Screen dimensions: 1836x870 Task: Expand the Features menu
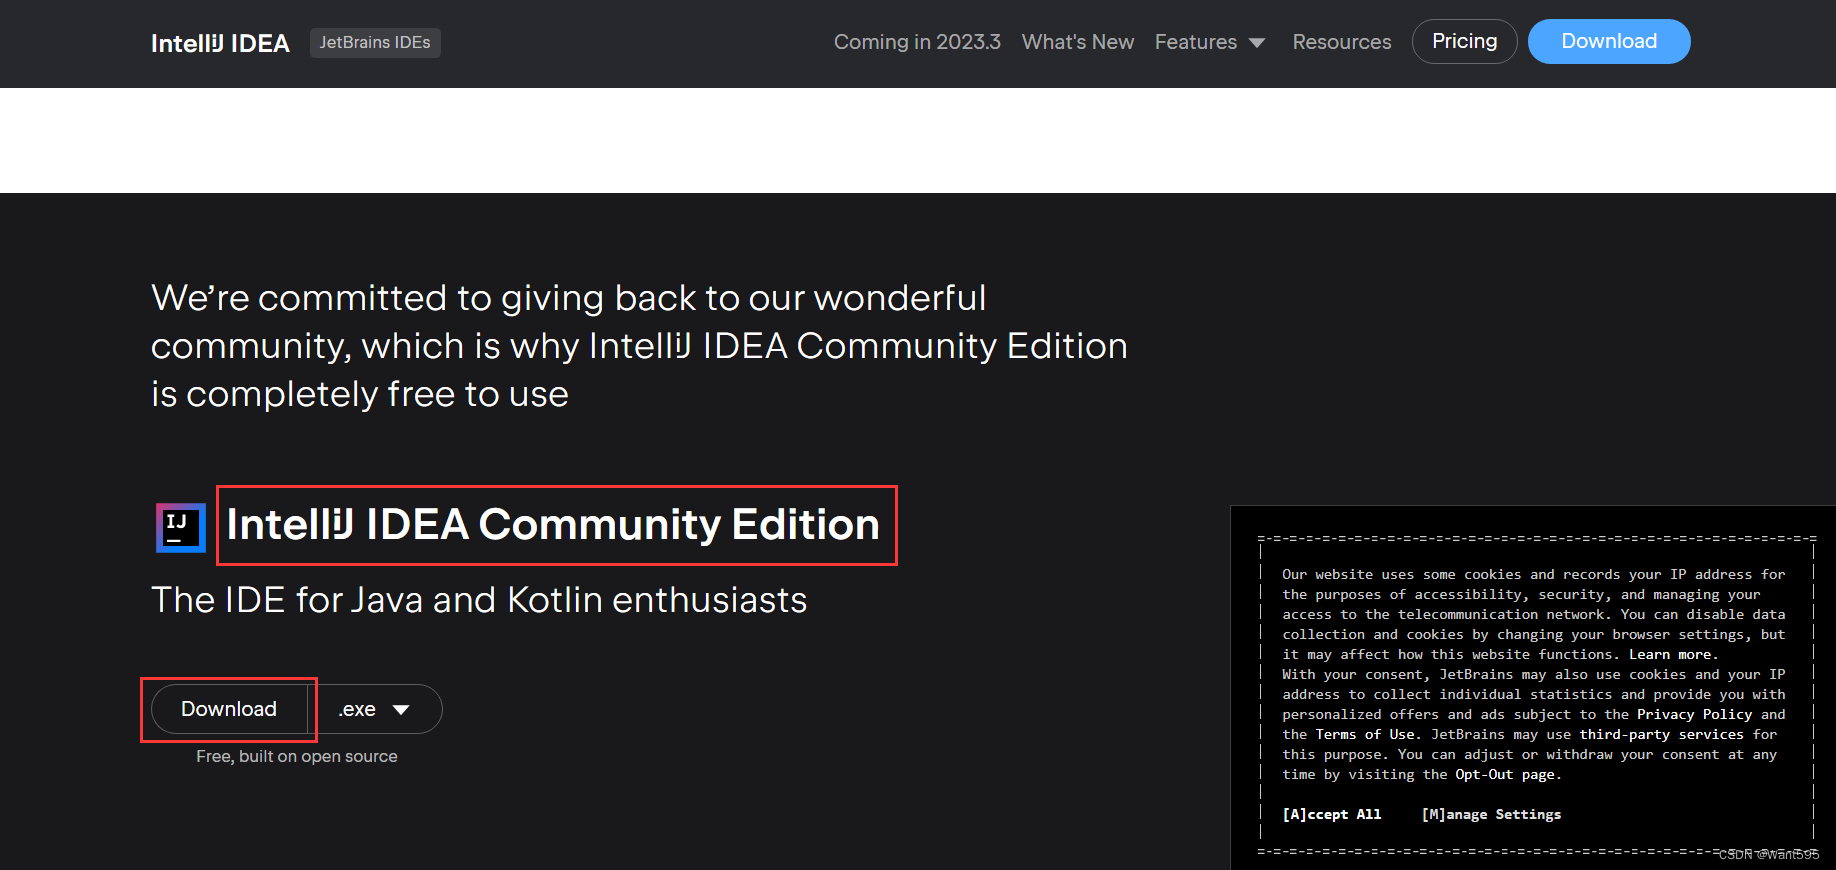tap(1210, 42)
